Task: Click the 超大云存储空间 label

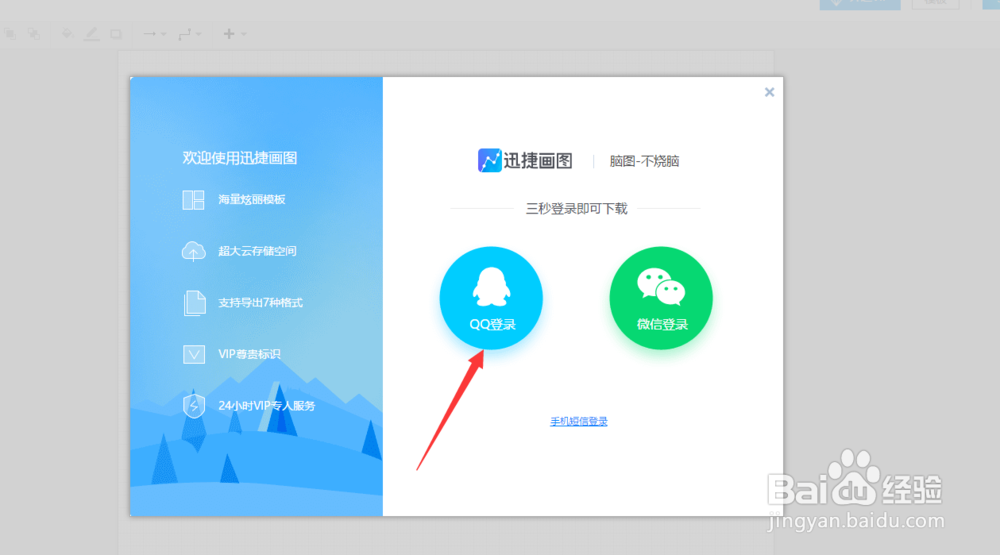Action: (x=257, y=251)
